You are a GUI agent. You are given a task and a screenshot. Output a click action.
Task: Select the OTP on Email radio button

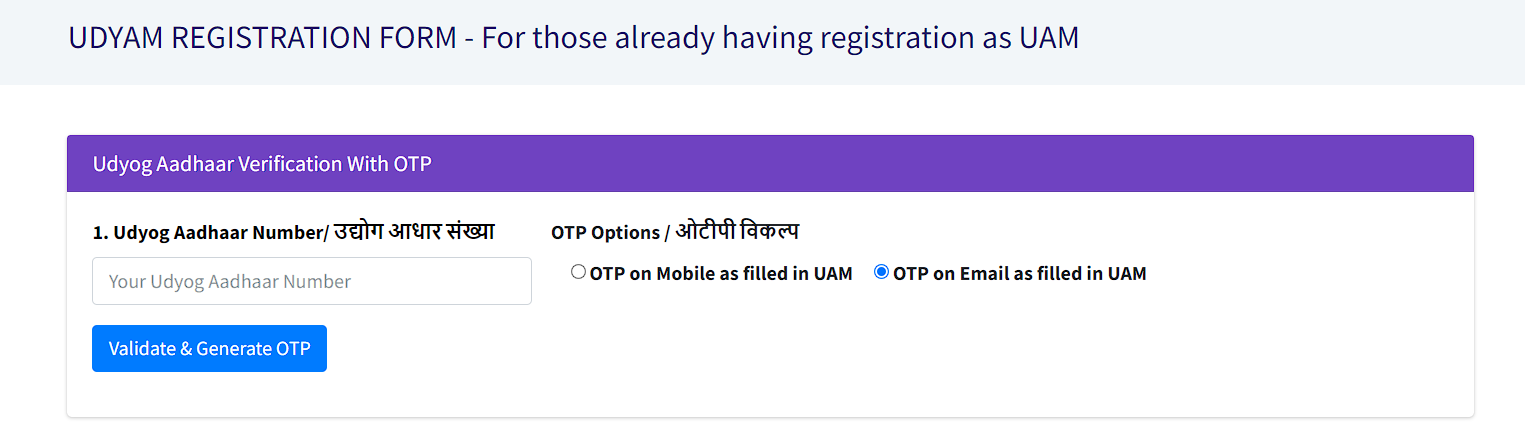[881, 272]
